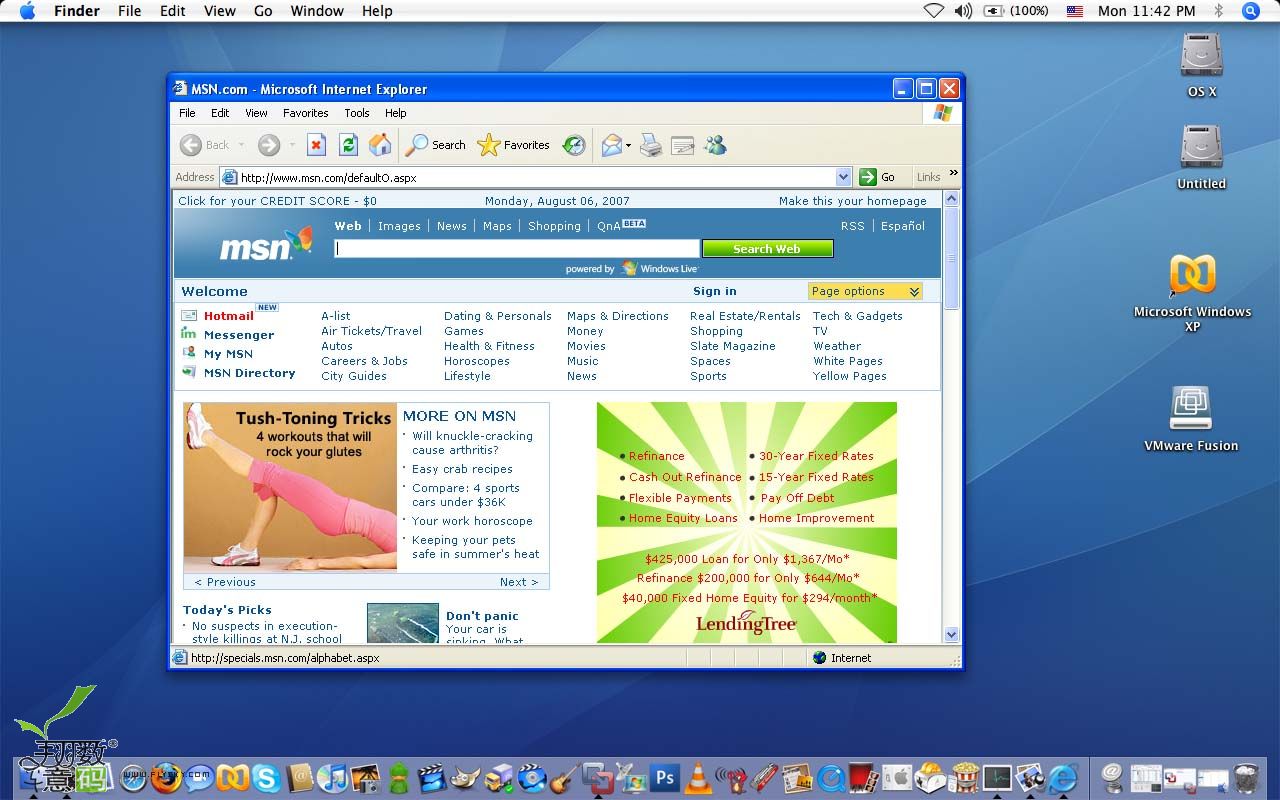The height and width of the screenshot is (800, 1280).
Task: Open Address Book from the Dock
Action: tap(299, 777)
